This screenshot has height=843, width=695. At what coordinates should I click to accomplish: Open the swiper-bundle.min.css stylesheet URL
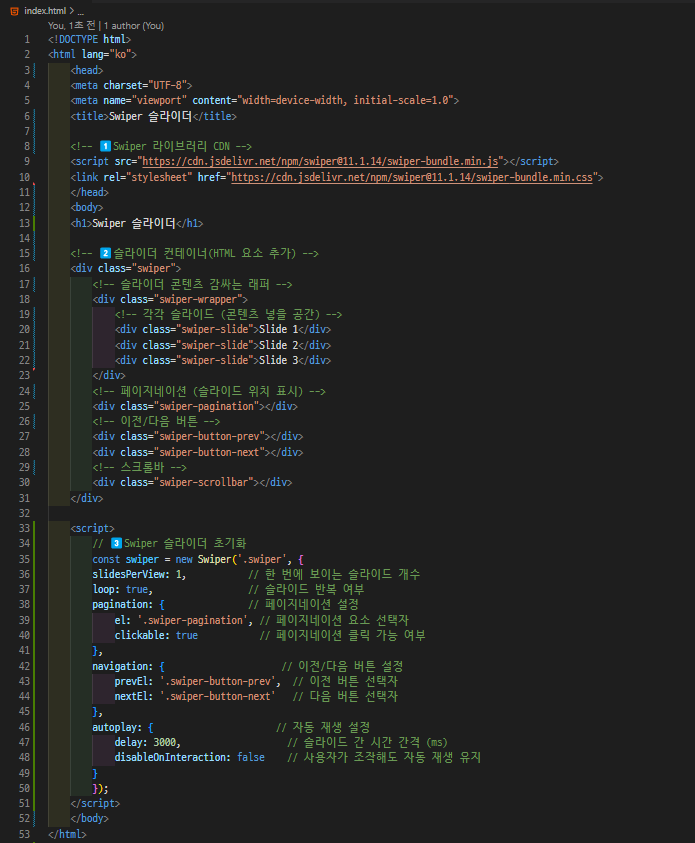pos(412,177)
